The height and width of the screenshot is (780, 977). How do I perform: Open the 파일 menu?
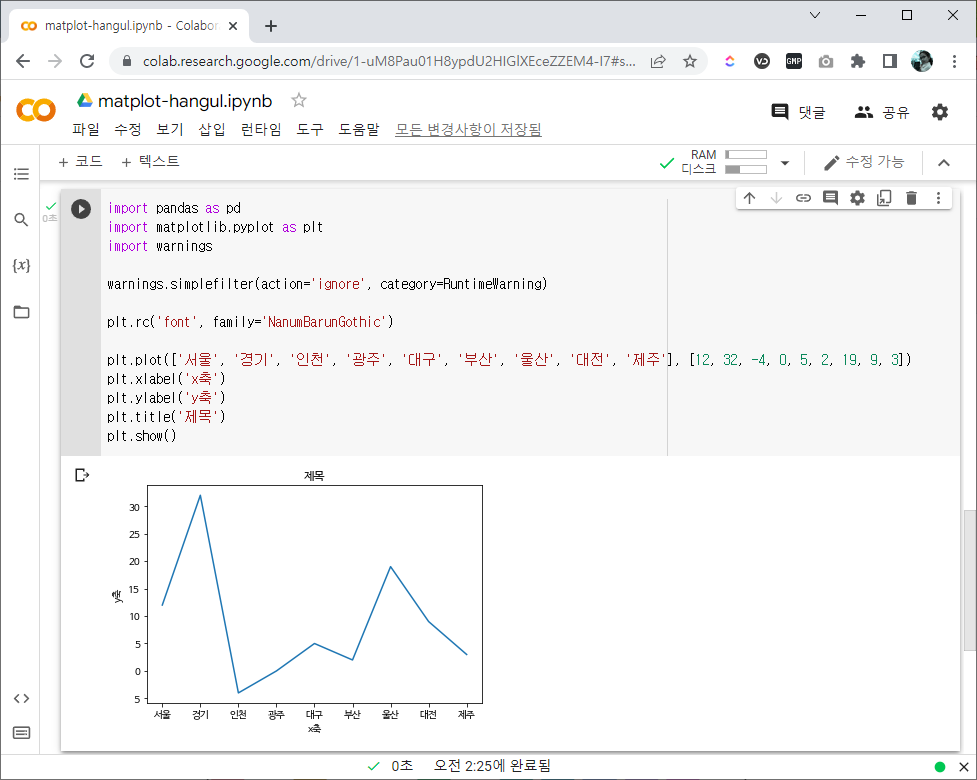point(85,129)
